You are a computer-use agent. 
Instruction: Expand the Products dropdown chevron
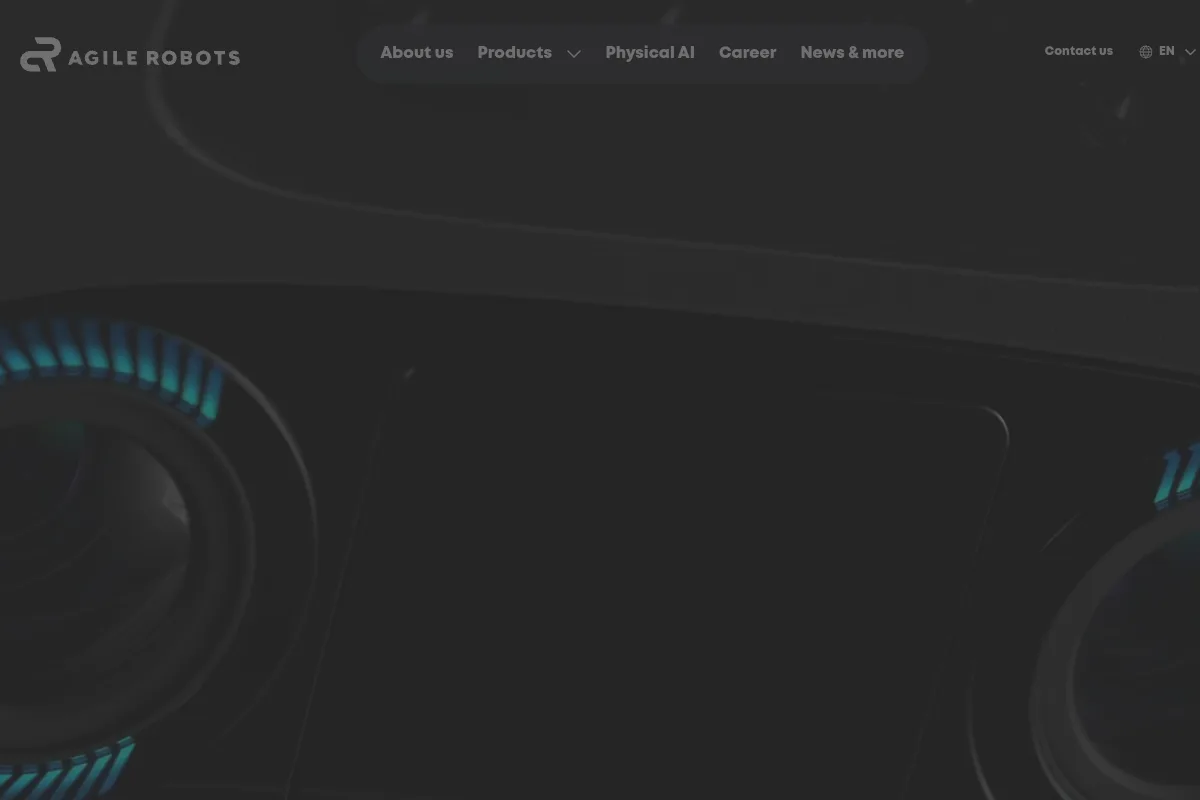(574, 54)
